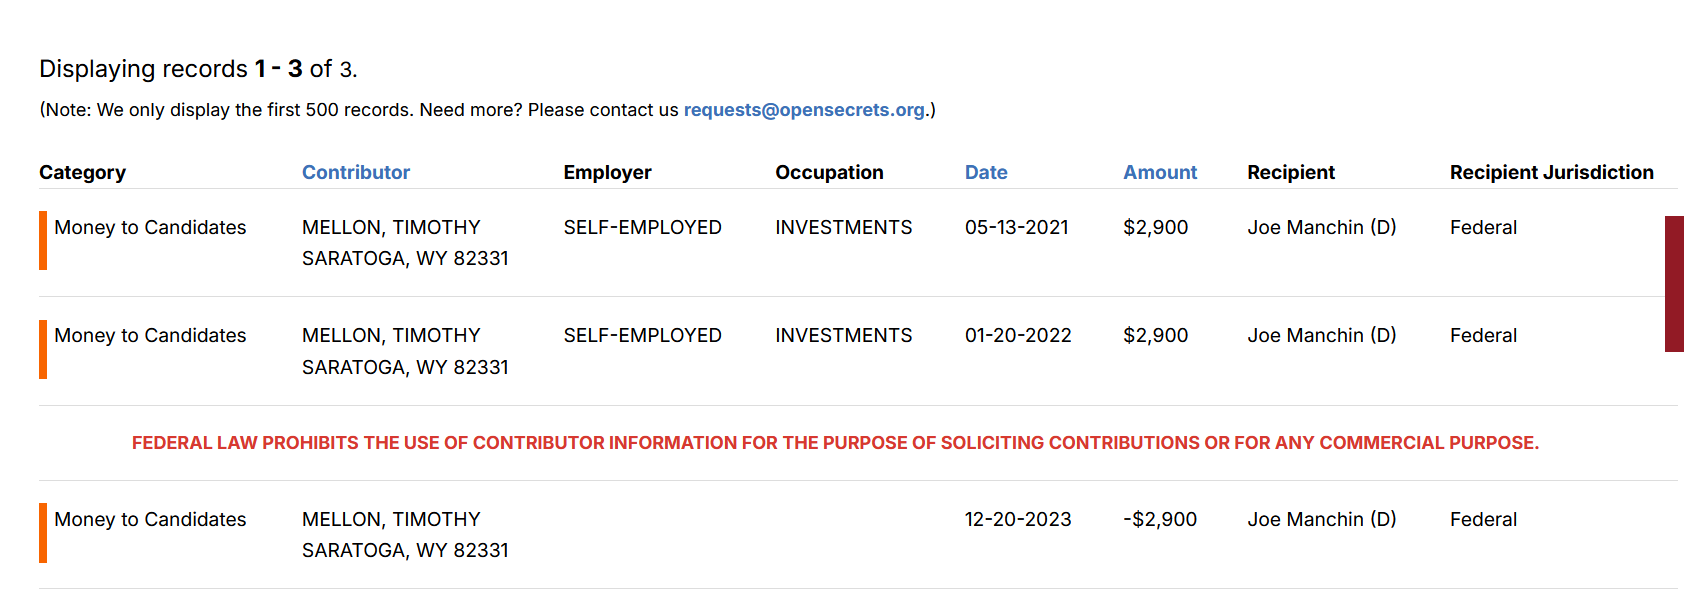Sort records by Contributor column header
This screenshot has width=1684, height=610.
[x=356, y=172]
